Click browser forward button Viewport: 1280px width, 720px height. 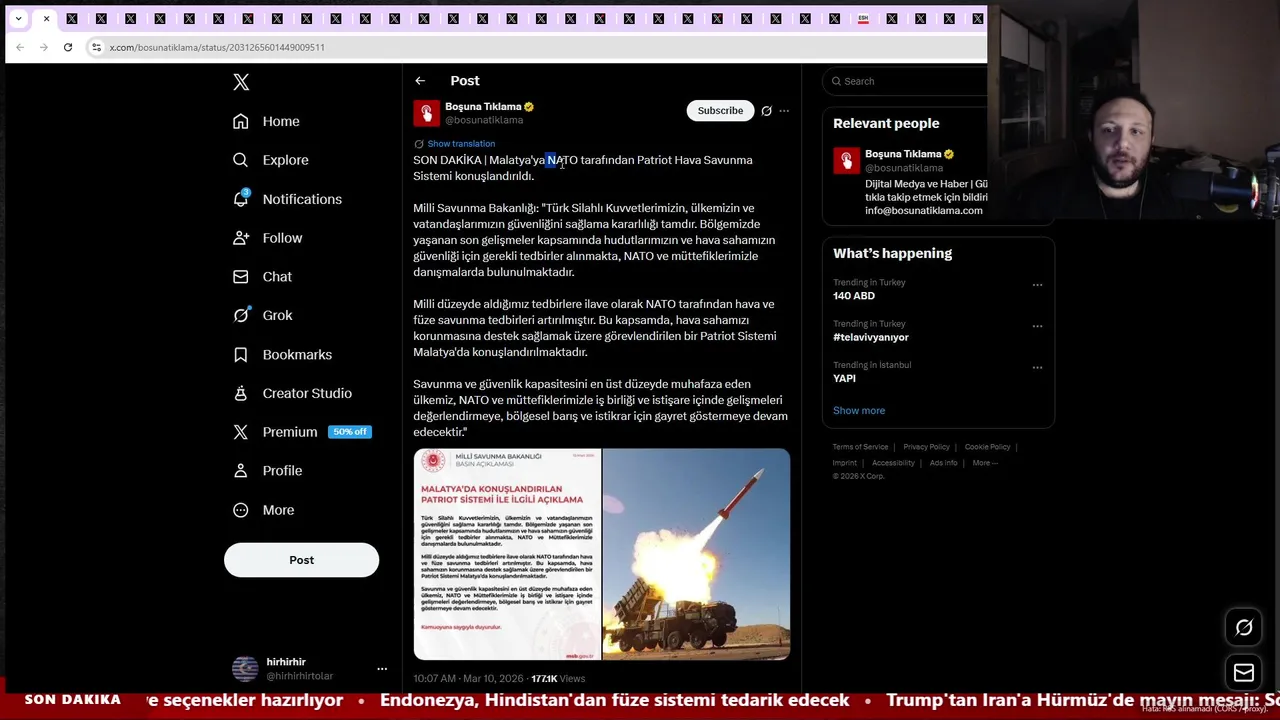(43, 47)
